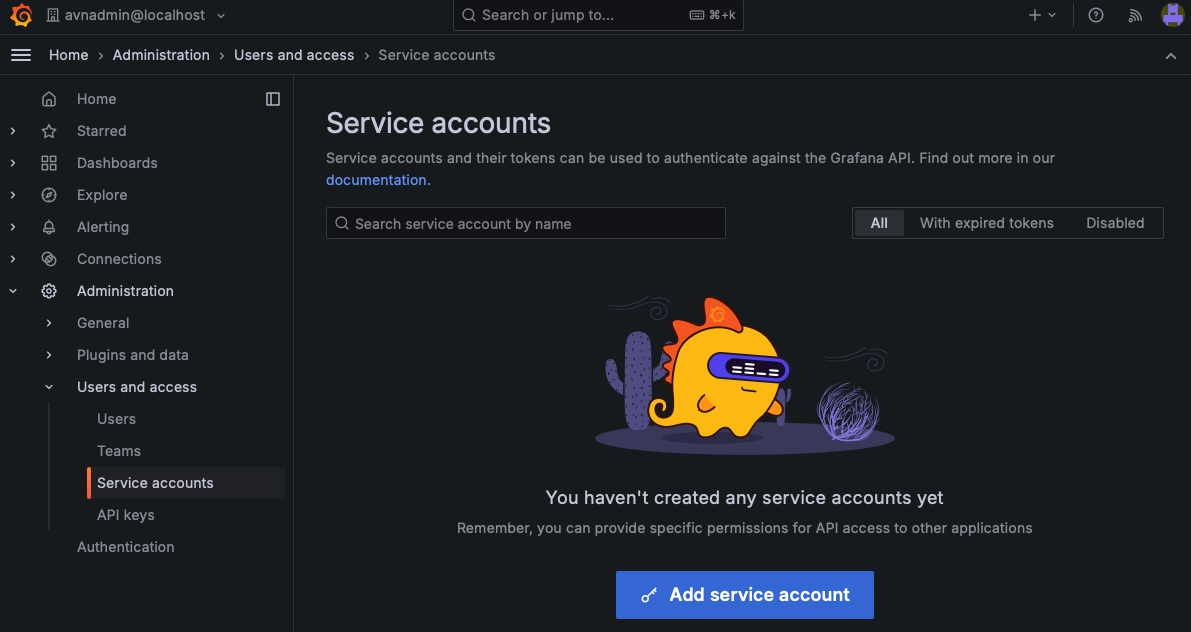Expand the Starred section
This screenshot has height=632, width=1191.
point(13,131)
